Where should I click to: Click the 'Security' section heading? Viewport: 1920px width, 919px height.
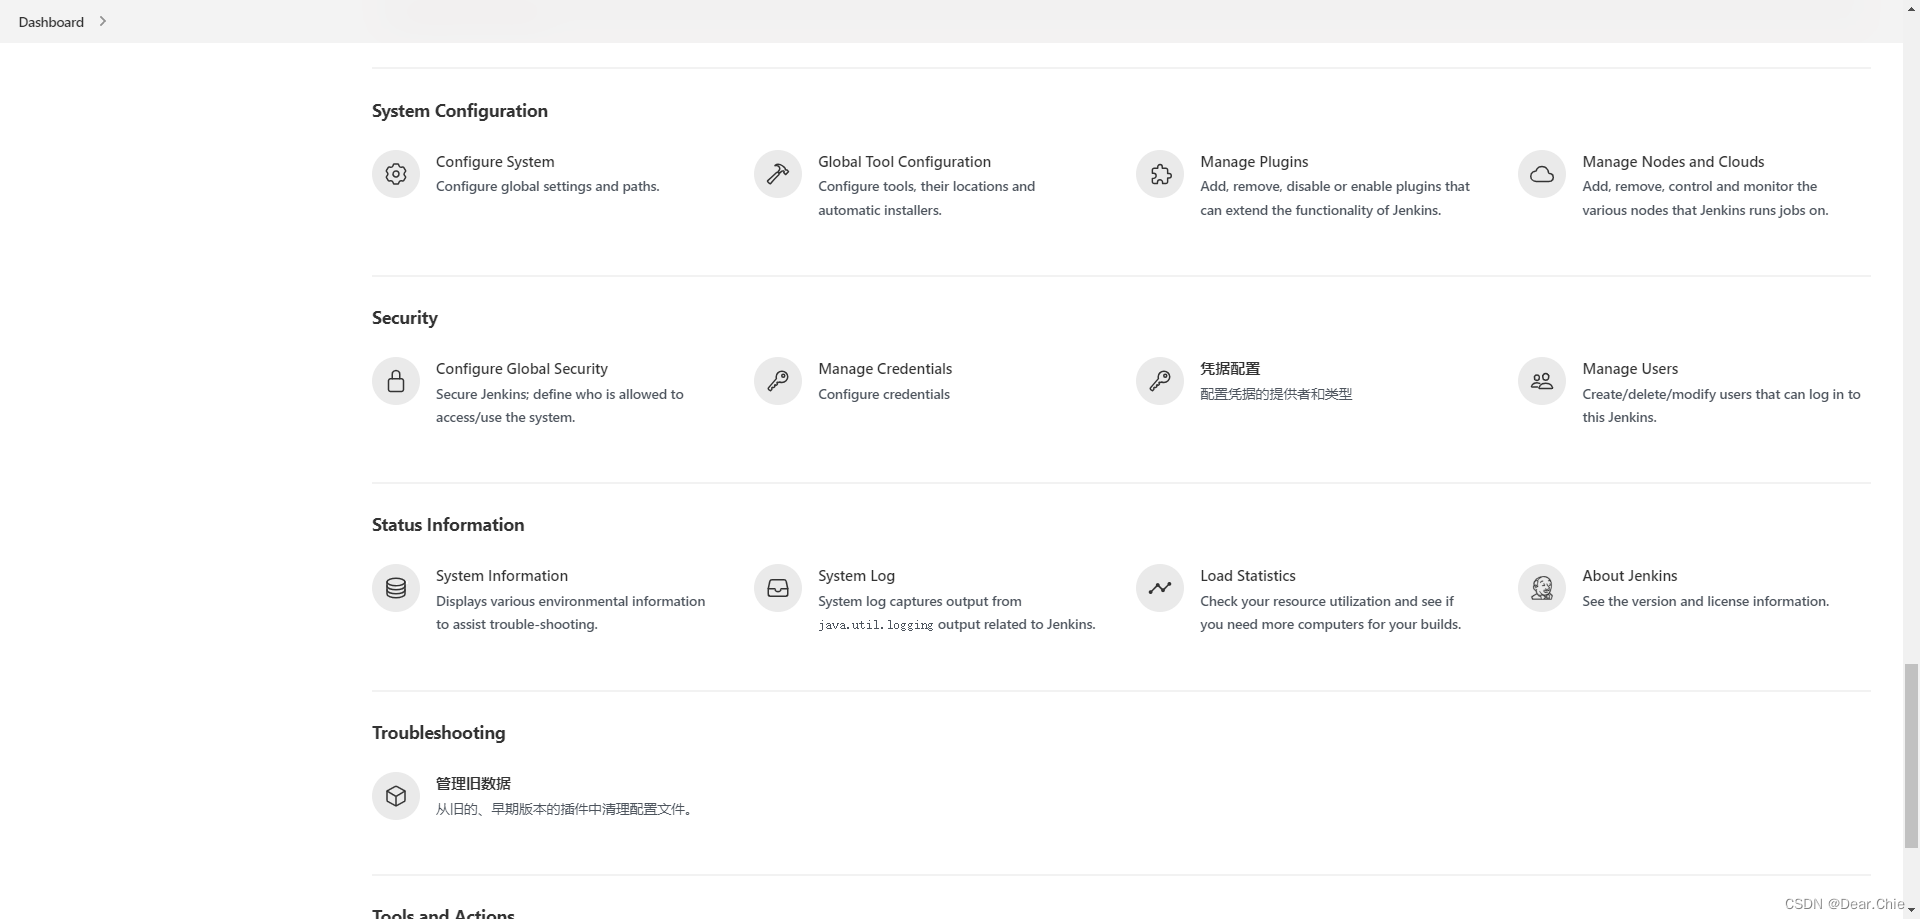pos(405,318)
